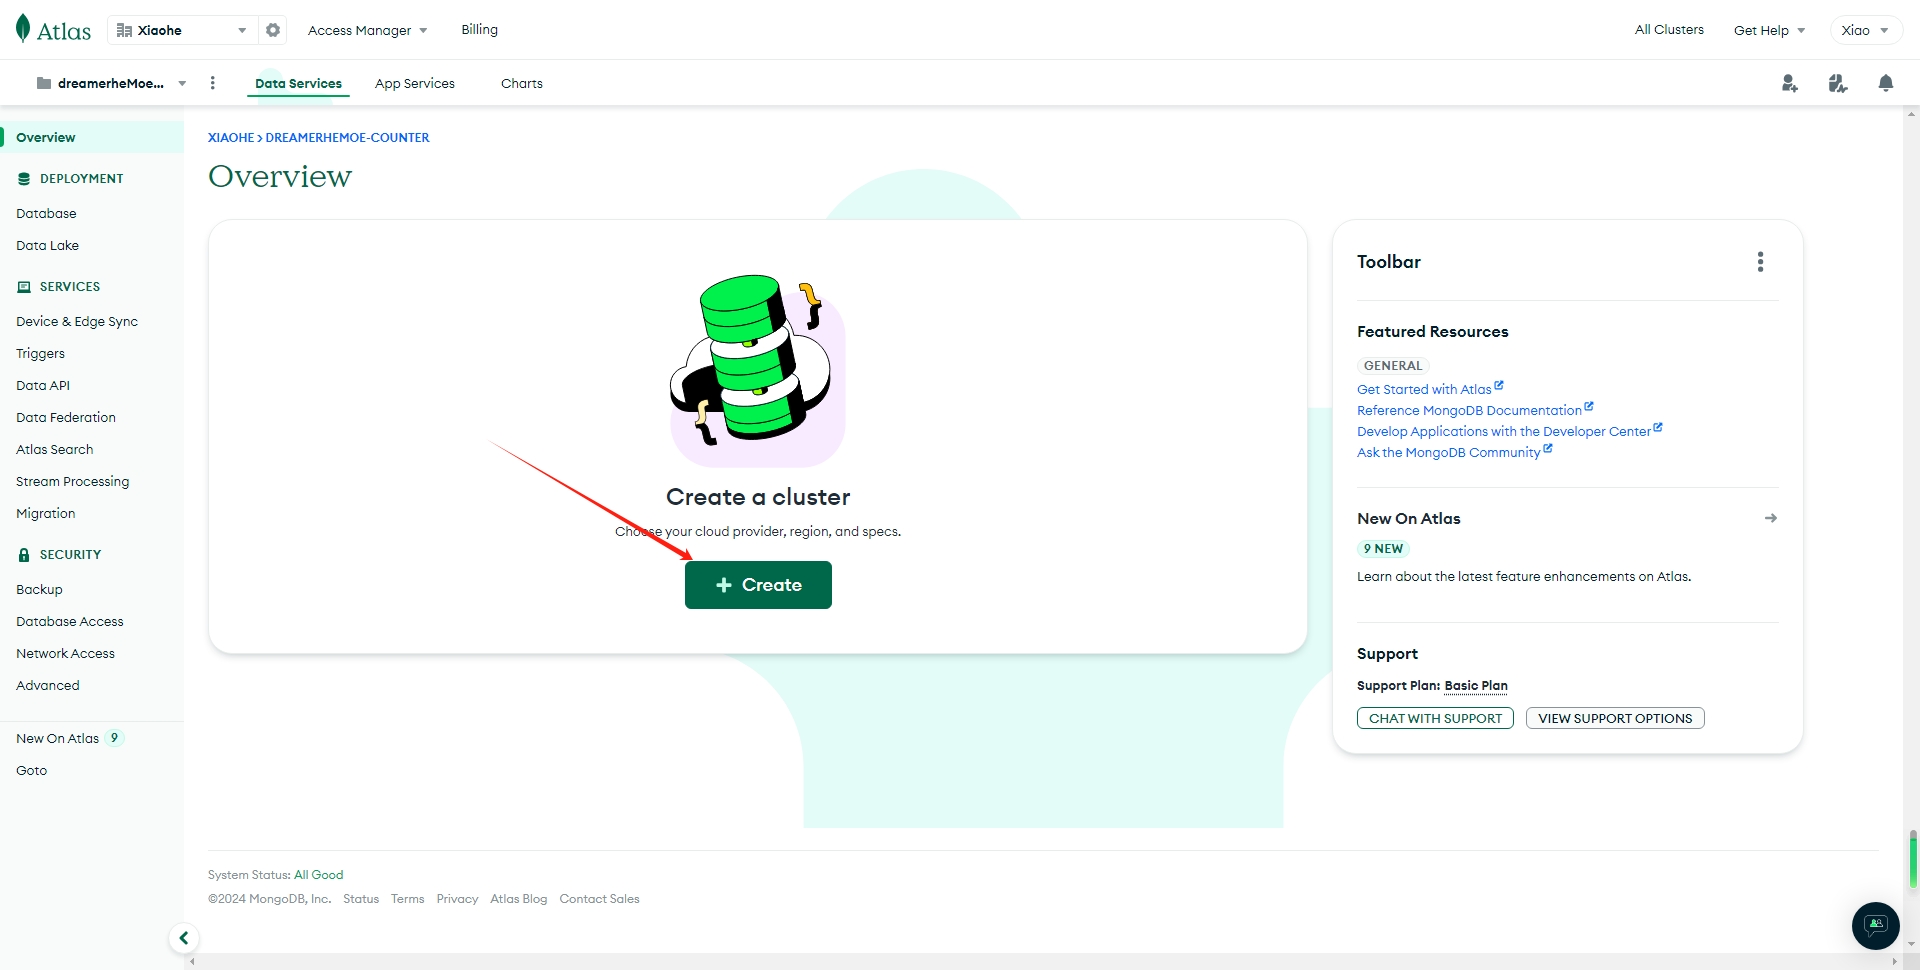Click the DREAMERHEMOE-COUNTER breadcrumb link
Viewport: 1920px width, 970px height.
[347, 138]
